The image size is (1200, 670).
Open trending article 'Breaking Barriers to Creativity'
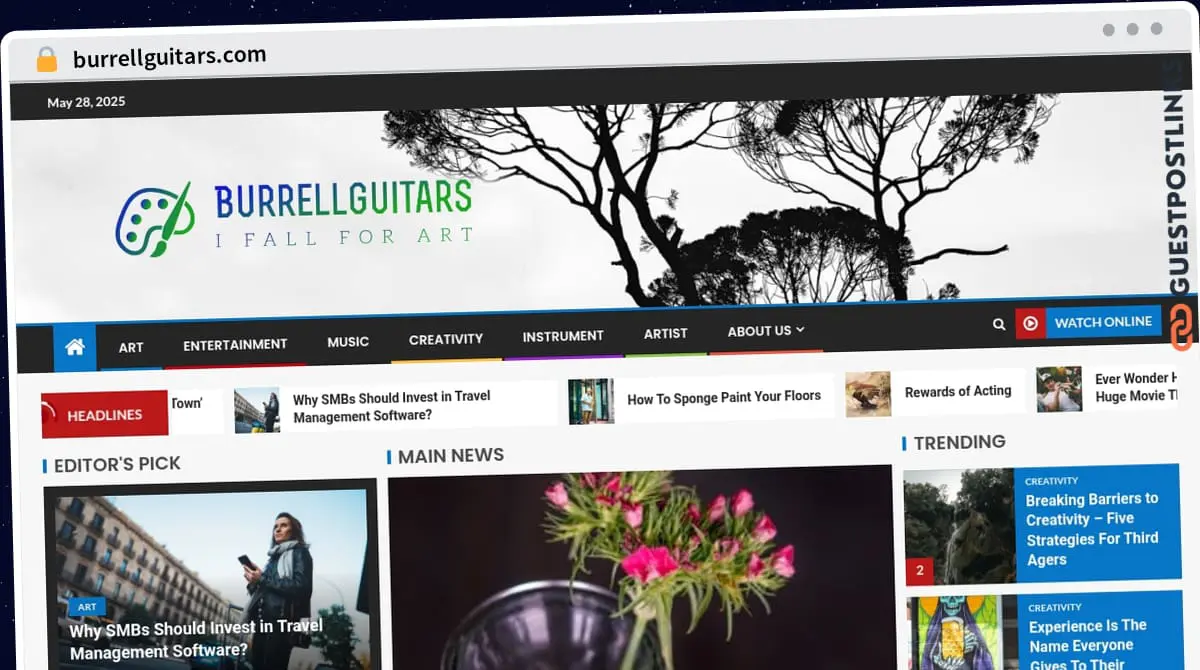click(x=1092, y=529)
